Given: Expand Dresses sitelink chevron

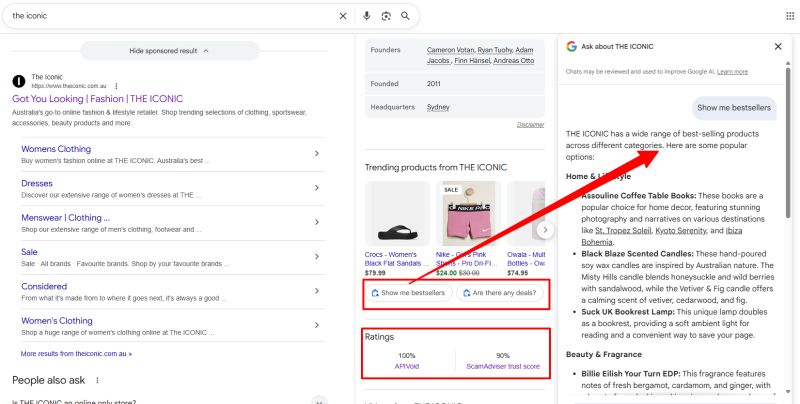Looking at the screenshot, I should click(316, 188).
